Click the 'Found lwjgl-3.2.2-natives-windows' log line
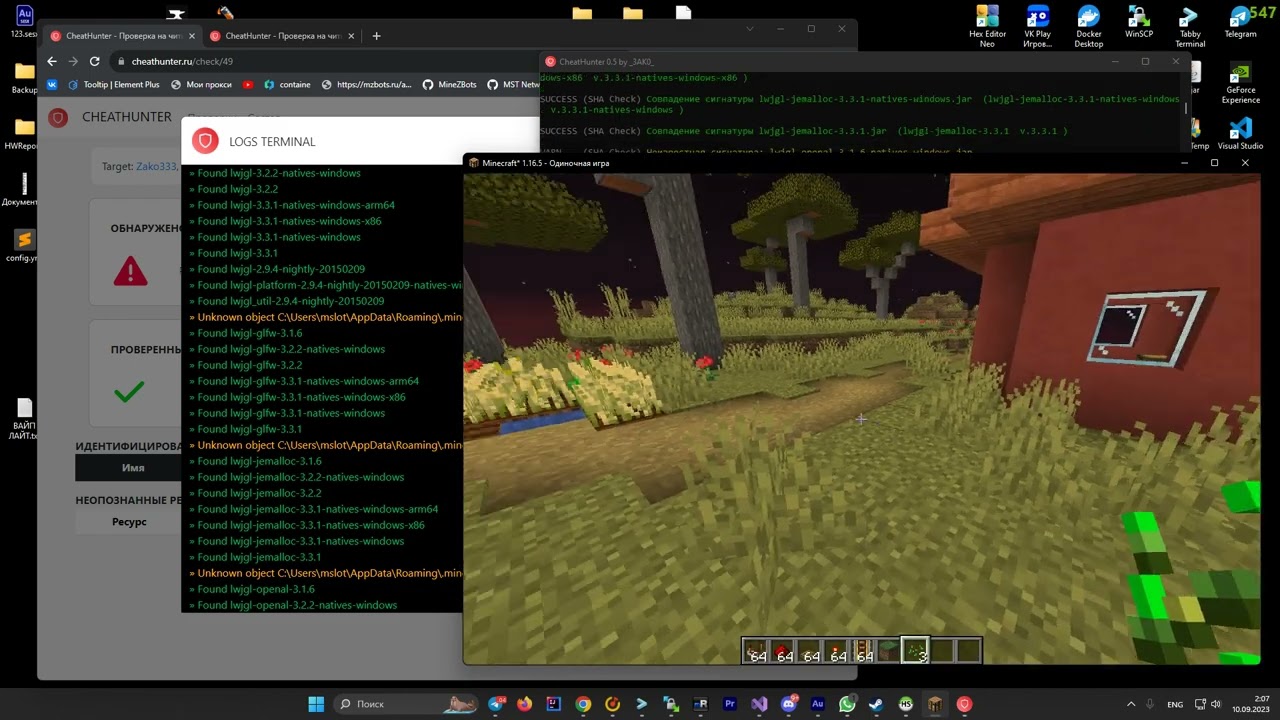The height and width of the screenshot is (720, 1280). point(275,173)
